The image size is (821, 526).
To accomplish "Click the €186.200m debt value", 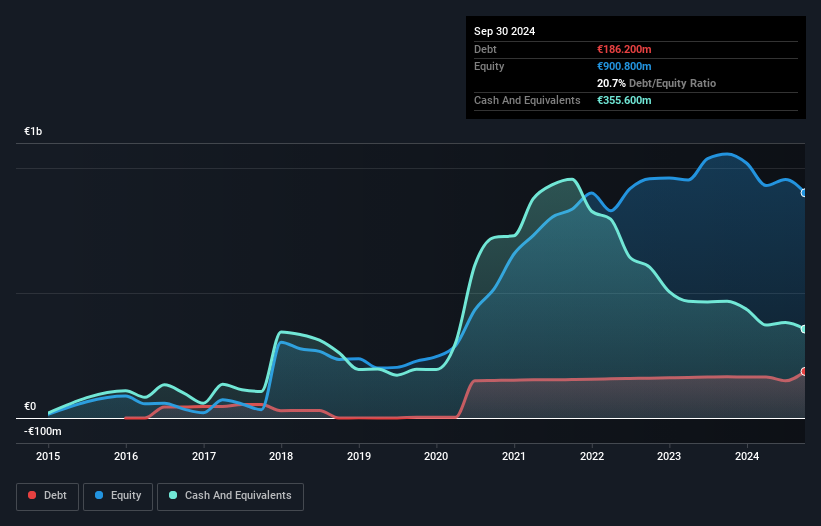I will [x=624, y=49].
